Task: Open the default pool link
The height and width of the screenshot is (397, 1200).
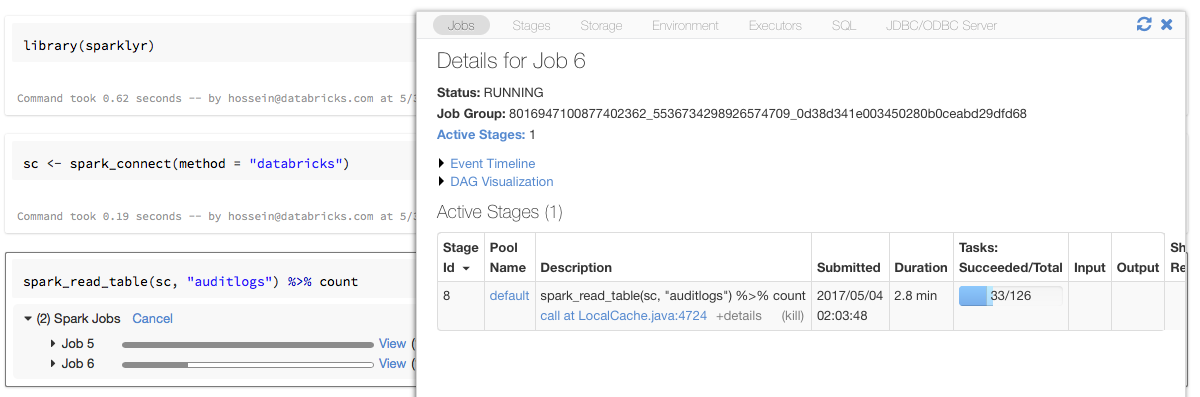Action: coord(509,296)
